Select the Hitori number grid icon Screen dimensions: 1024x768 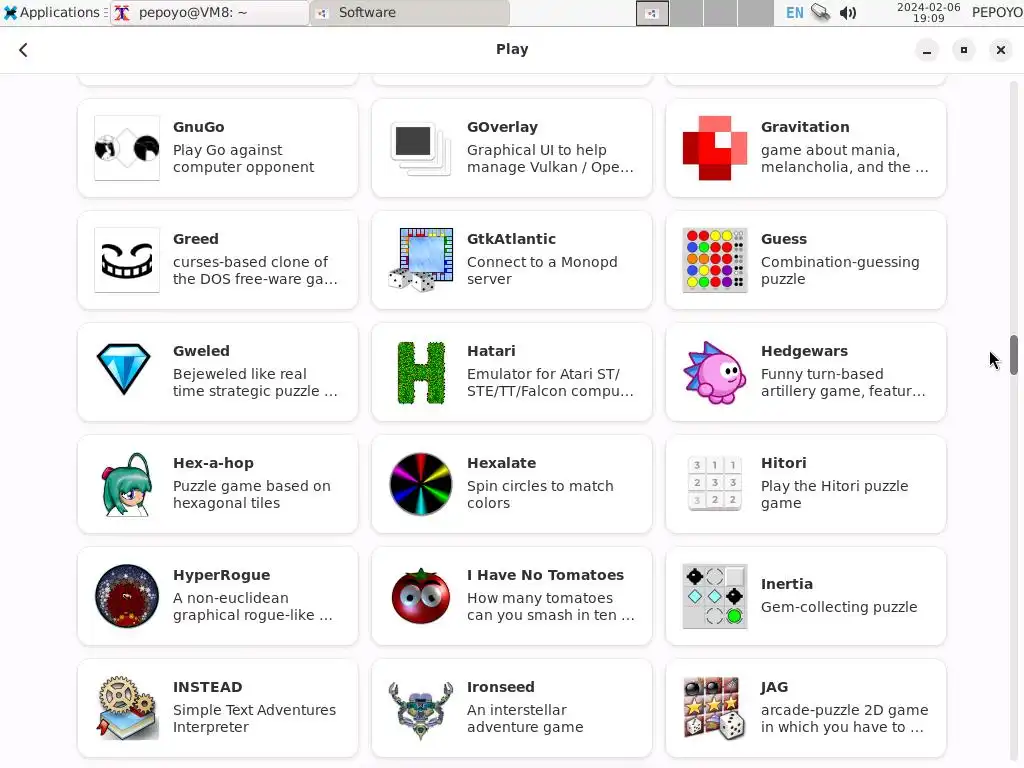coord(714,484)
